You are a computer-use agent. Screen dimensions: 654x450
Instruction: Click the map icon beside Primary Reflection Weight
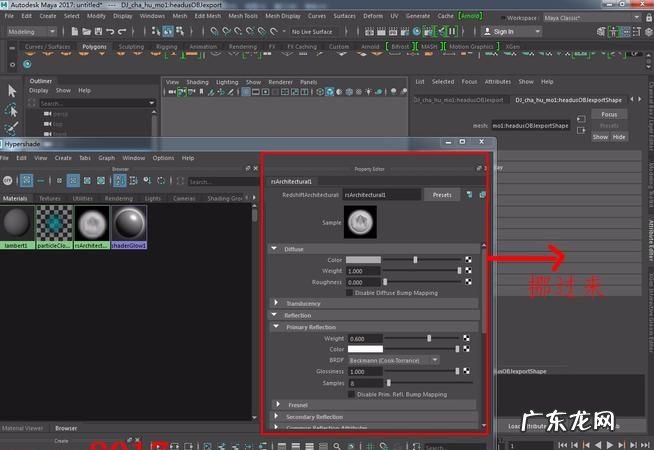coord(467,338)
